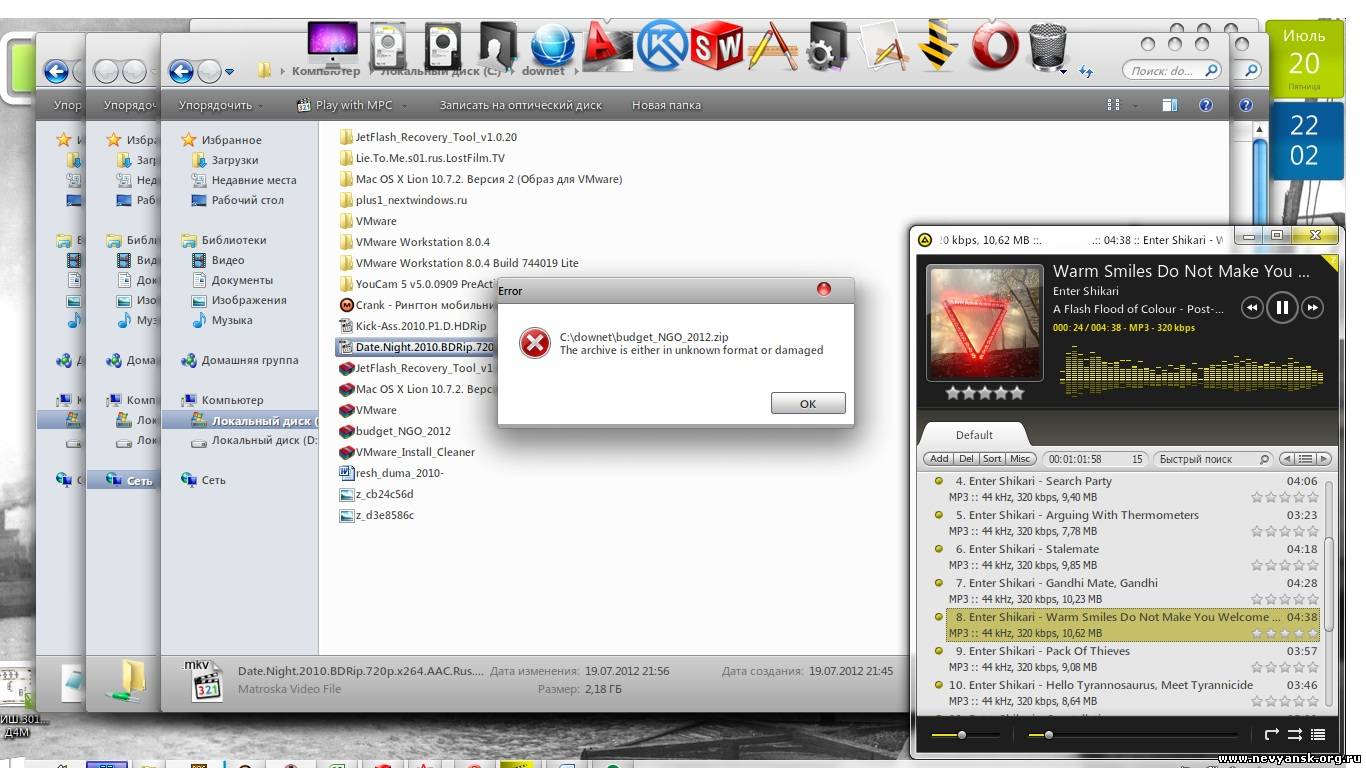Open the dark user folder in the dock
Screen dimensions: 1366x768
(x=497, y=45)
